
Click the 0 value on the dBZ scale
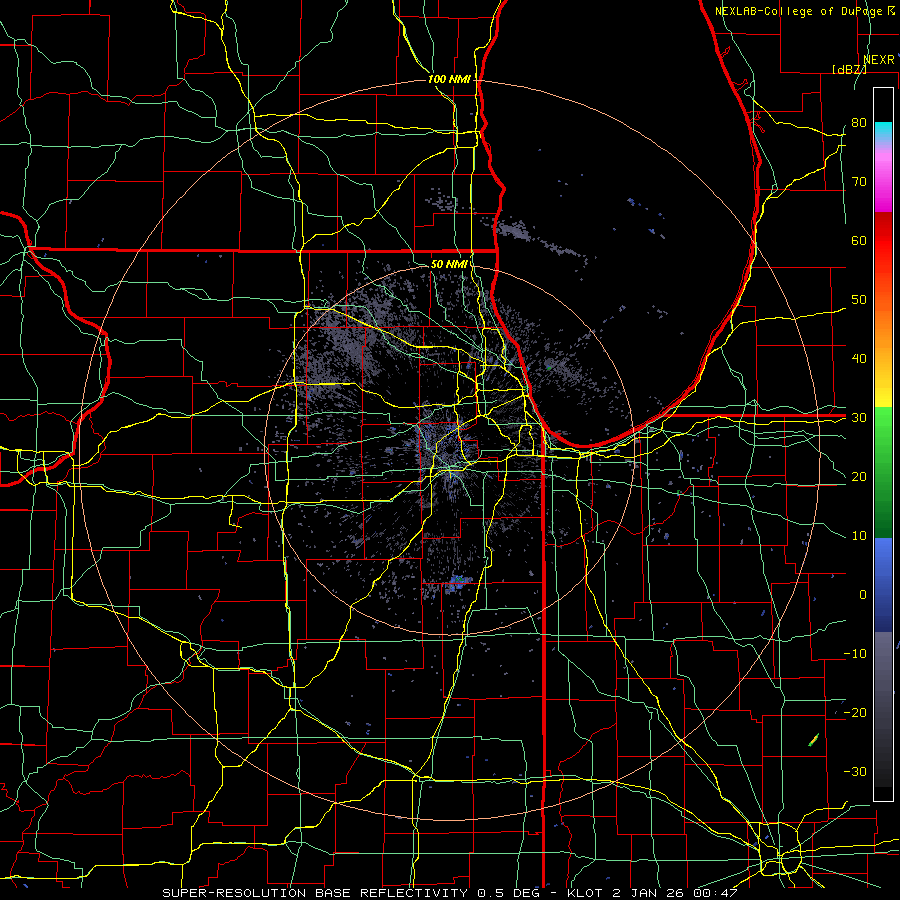pos(863,595)
